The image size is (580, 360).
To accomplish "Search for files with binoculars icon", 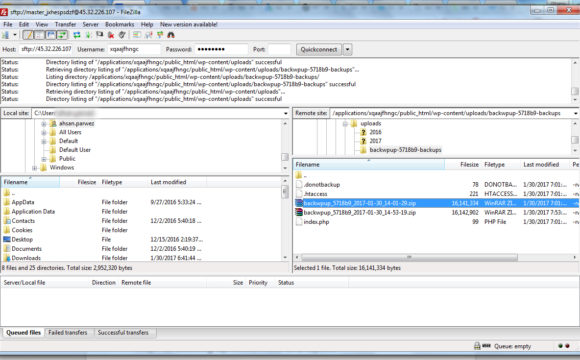I will pos(171,35).
